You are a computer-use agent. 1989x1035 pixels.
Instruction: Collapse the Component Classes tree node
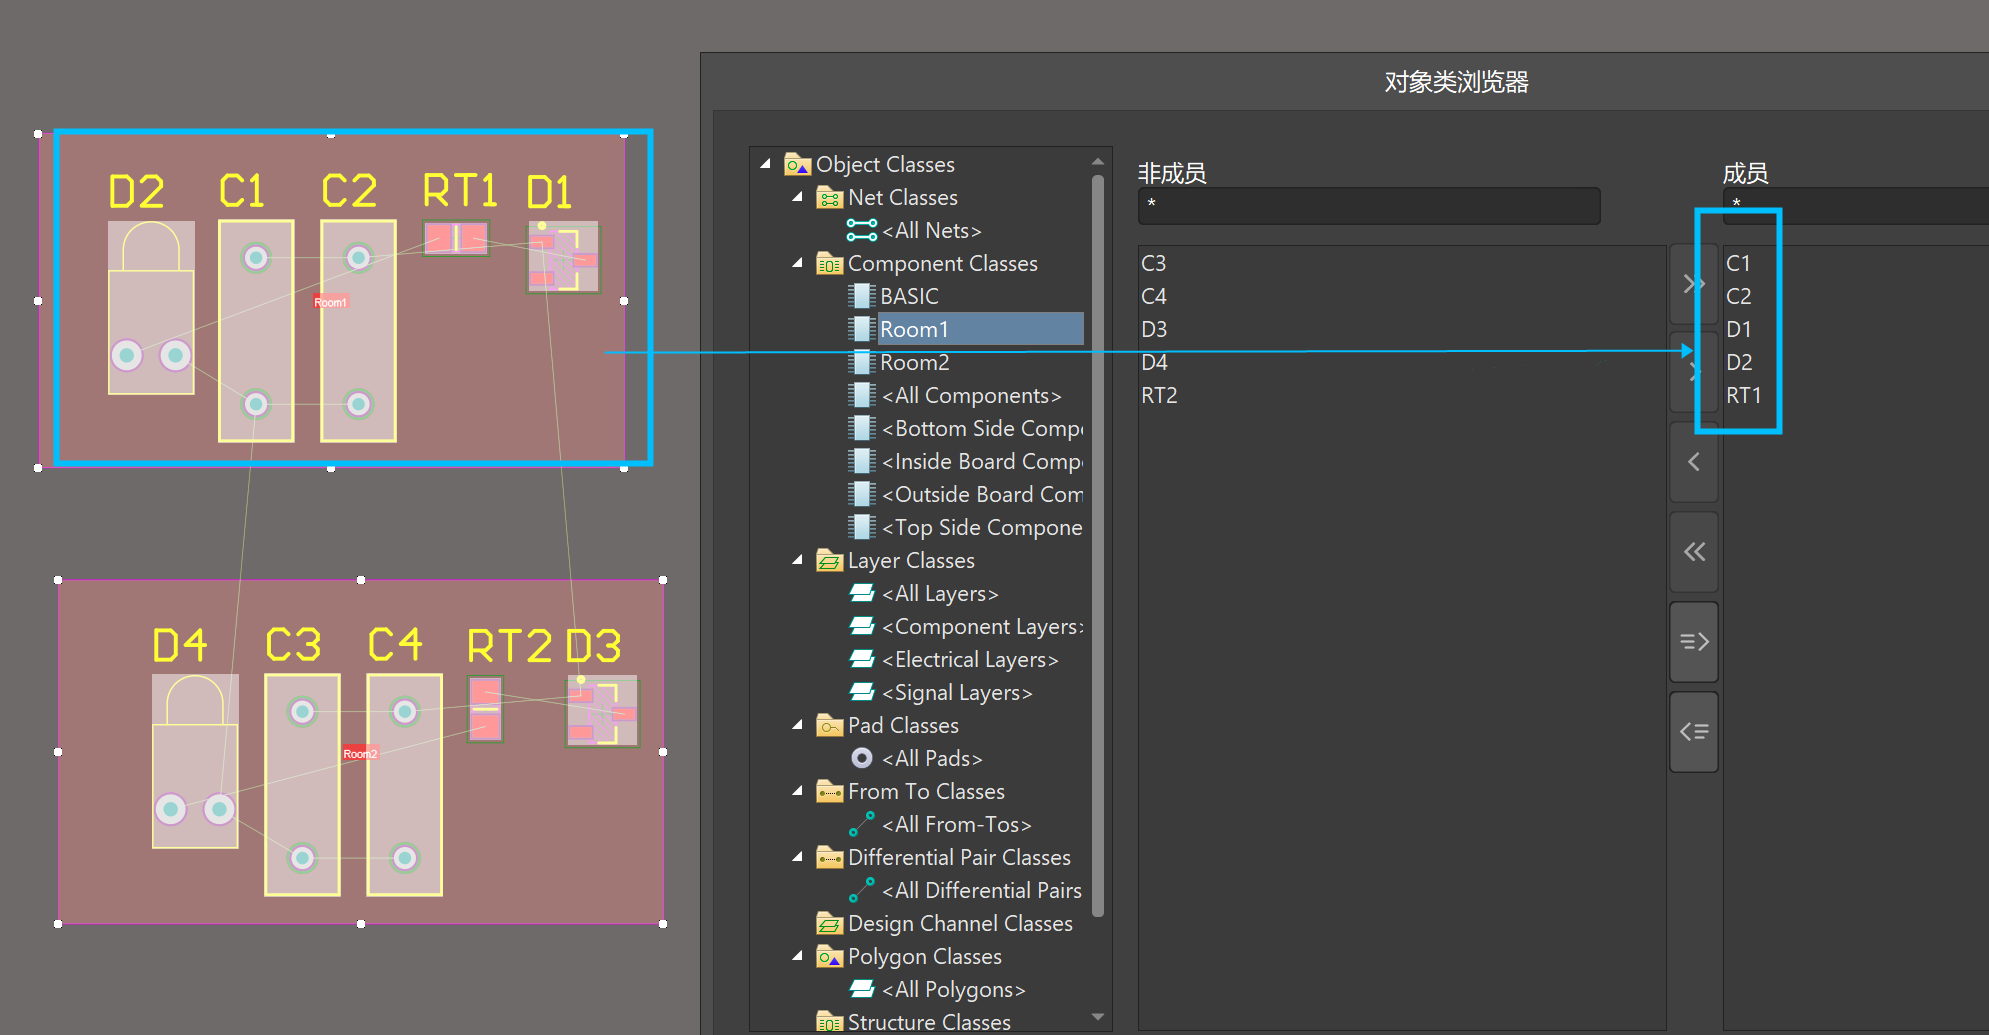798,263
